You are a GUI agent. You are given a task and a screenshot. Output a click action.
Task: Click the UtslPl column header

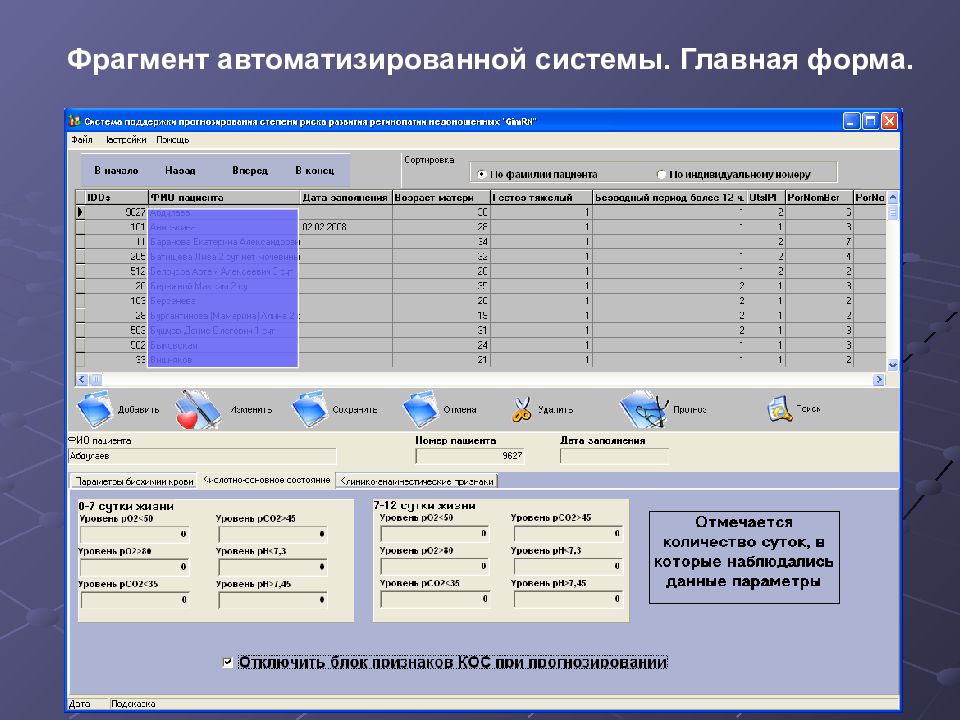tap(765, 198)
